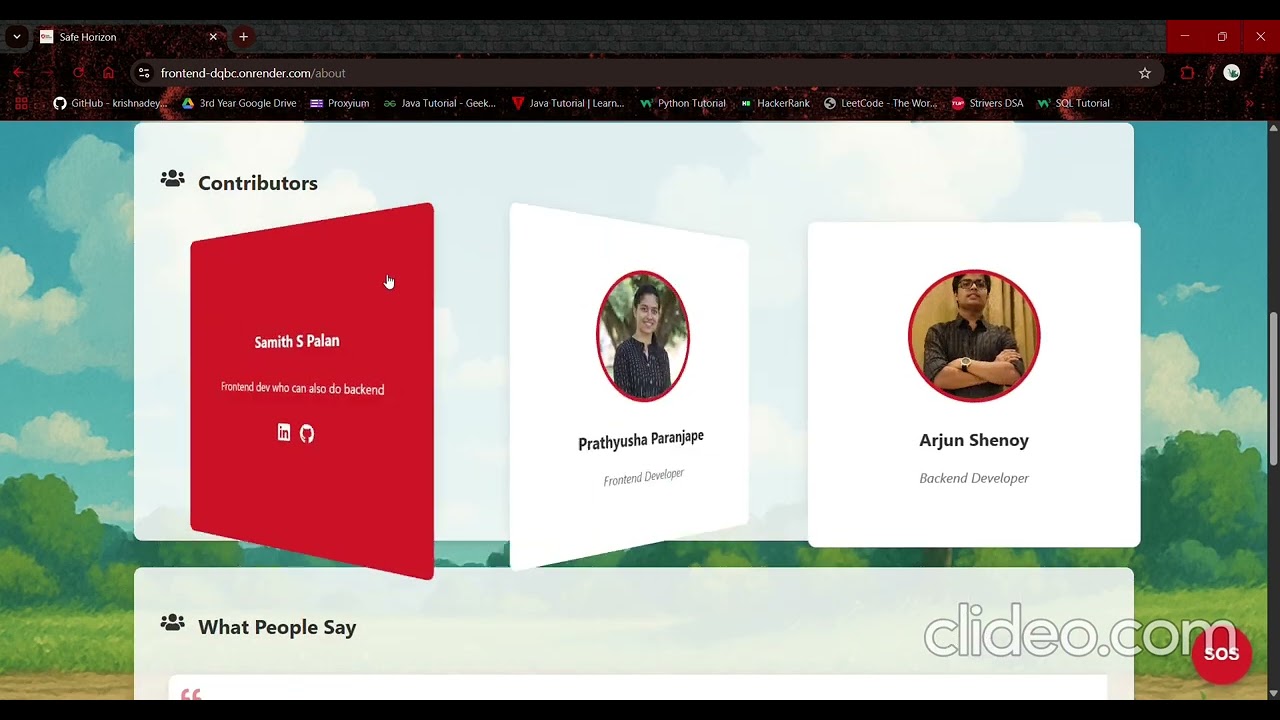Open the GitHub - krishnadey bookmark
This screenshot has height=720, width=1280.
pyautogui.click(x=110, y=103)
